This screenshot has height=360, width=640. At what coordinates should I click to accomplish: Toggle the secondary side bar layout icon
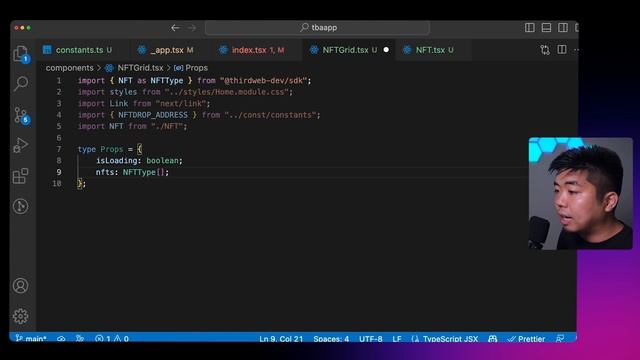[x=562, y=27]
